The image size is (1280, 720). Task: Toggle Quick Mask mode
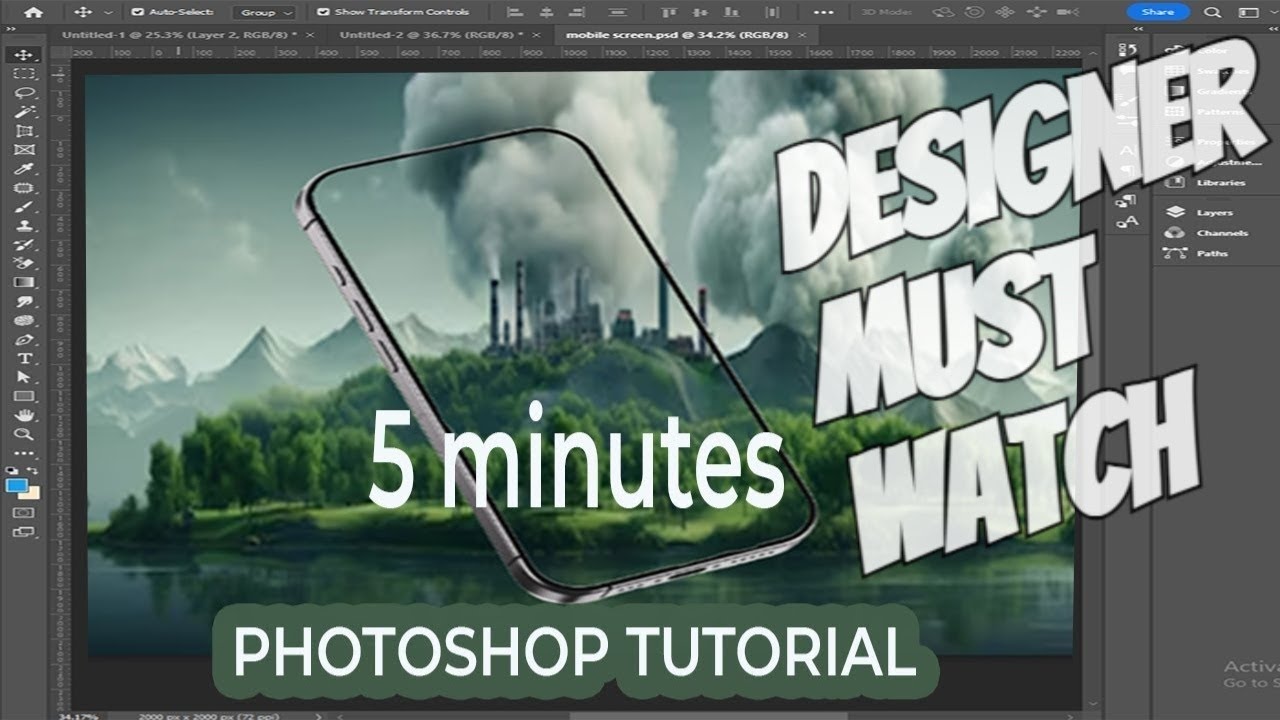pyautogui.click(x=25, y=512)
